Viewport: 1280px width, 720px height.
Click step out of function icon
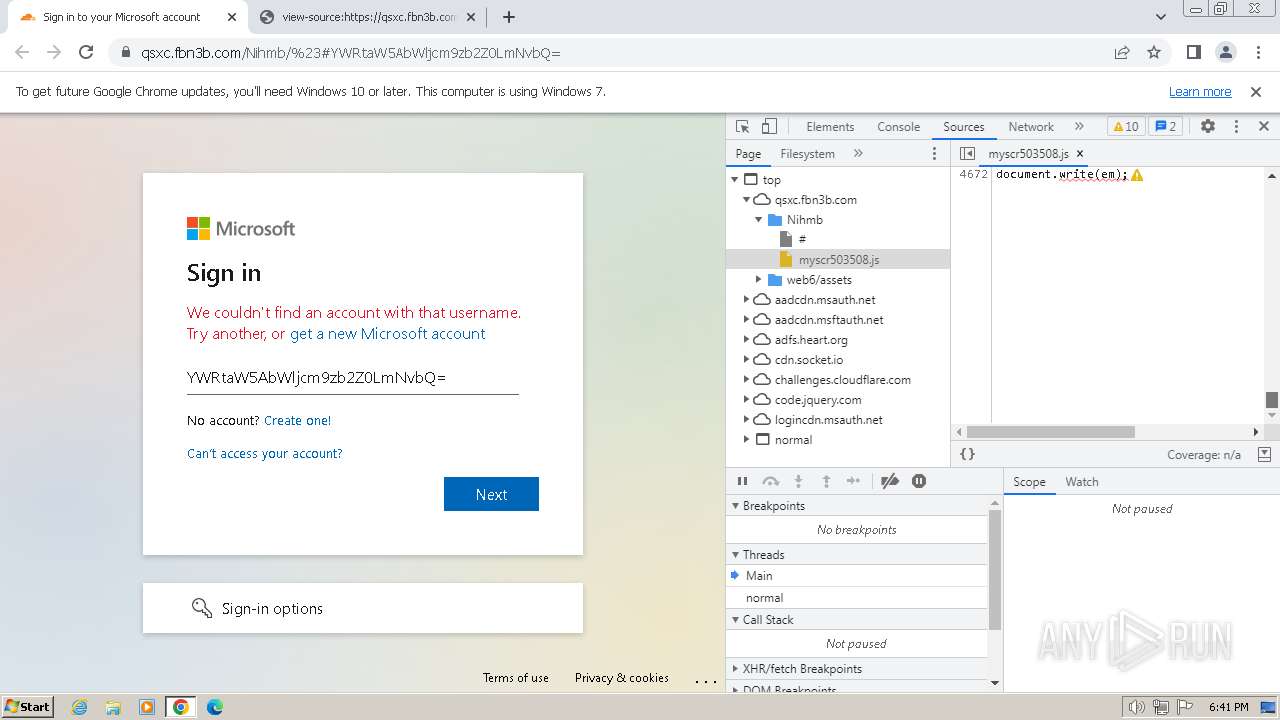pos(826,481)
